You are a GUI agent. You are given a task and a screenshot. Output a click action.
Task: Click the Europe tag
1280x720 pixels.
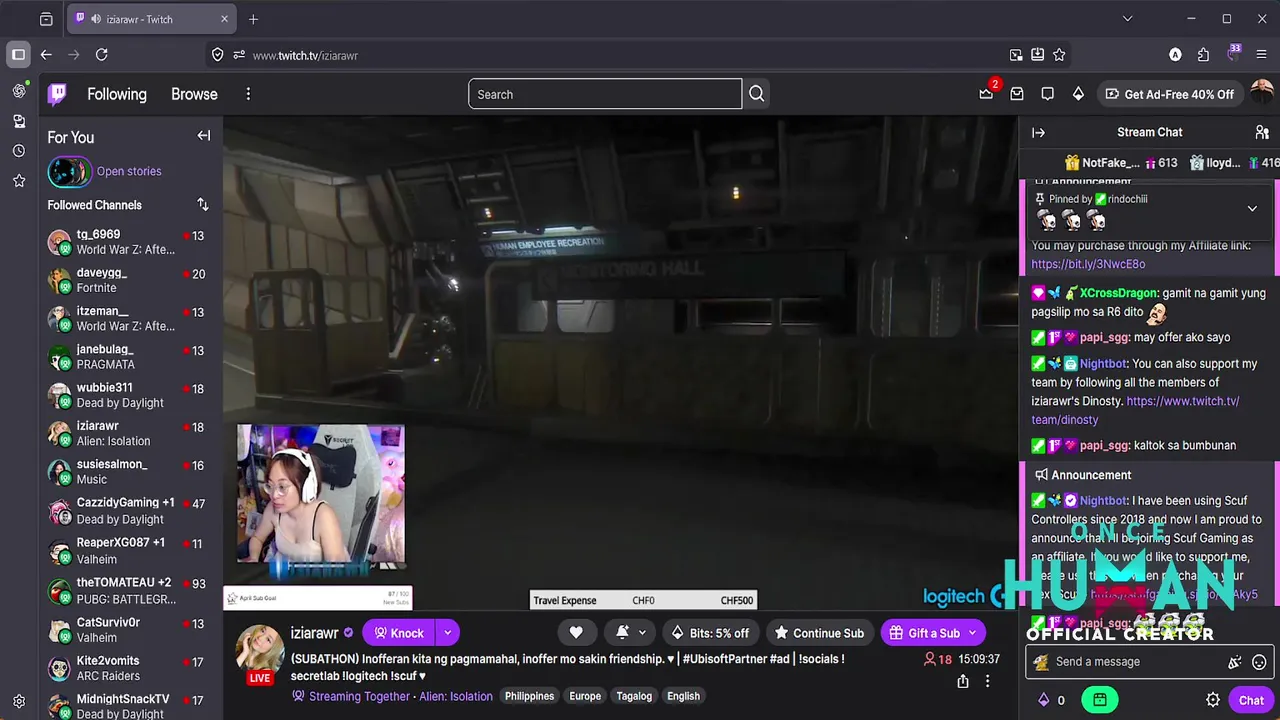(585, 696)
